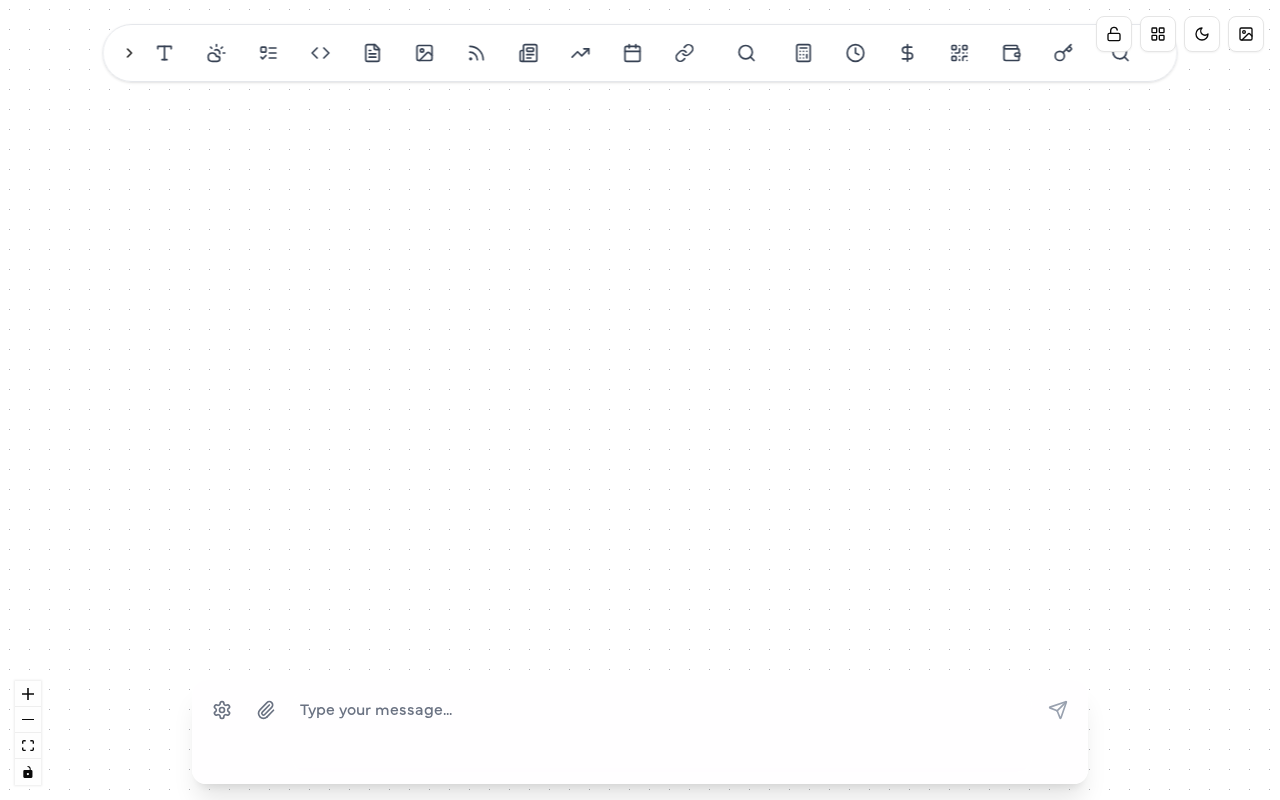The width and height of the screenshot is (1280, 800).
Task: Toggle the canvas interactivity lock
Action: (x=28, y=772)
